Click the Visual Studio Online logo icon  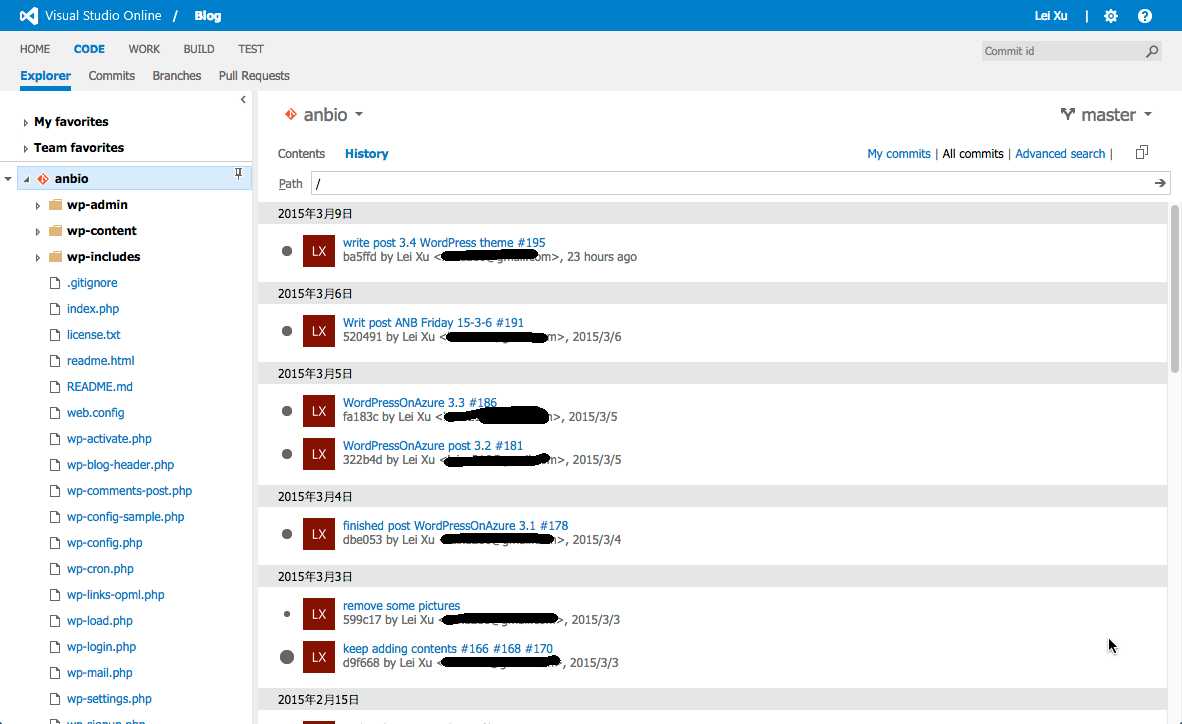click(x=29, y=15)
